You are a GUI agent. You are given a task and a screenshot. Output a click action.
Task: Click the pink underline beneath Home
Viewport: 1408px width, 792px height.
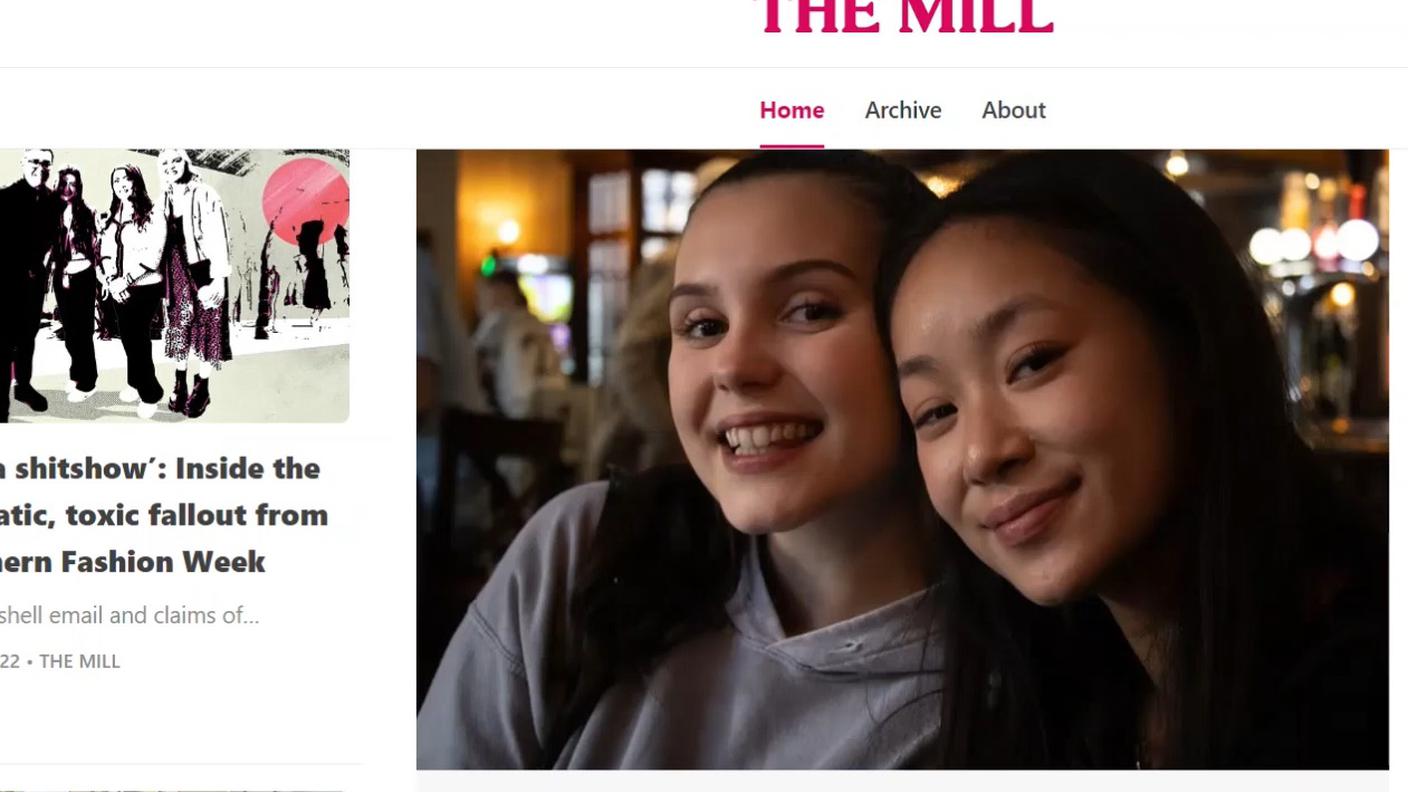point(791,146)
